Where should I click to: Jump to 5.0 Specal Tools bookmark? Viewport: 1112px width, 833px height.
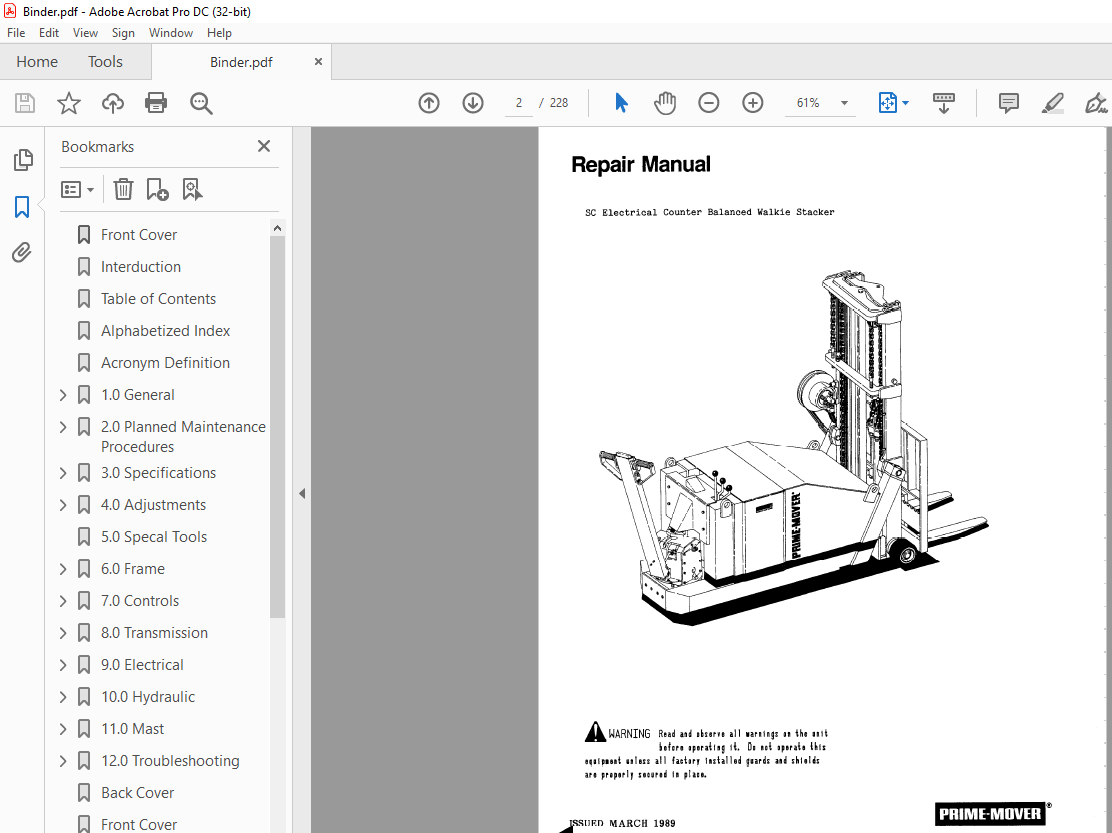pos(154,537)
